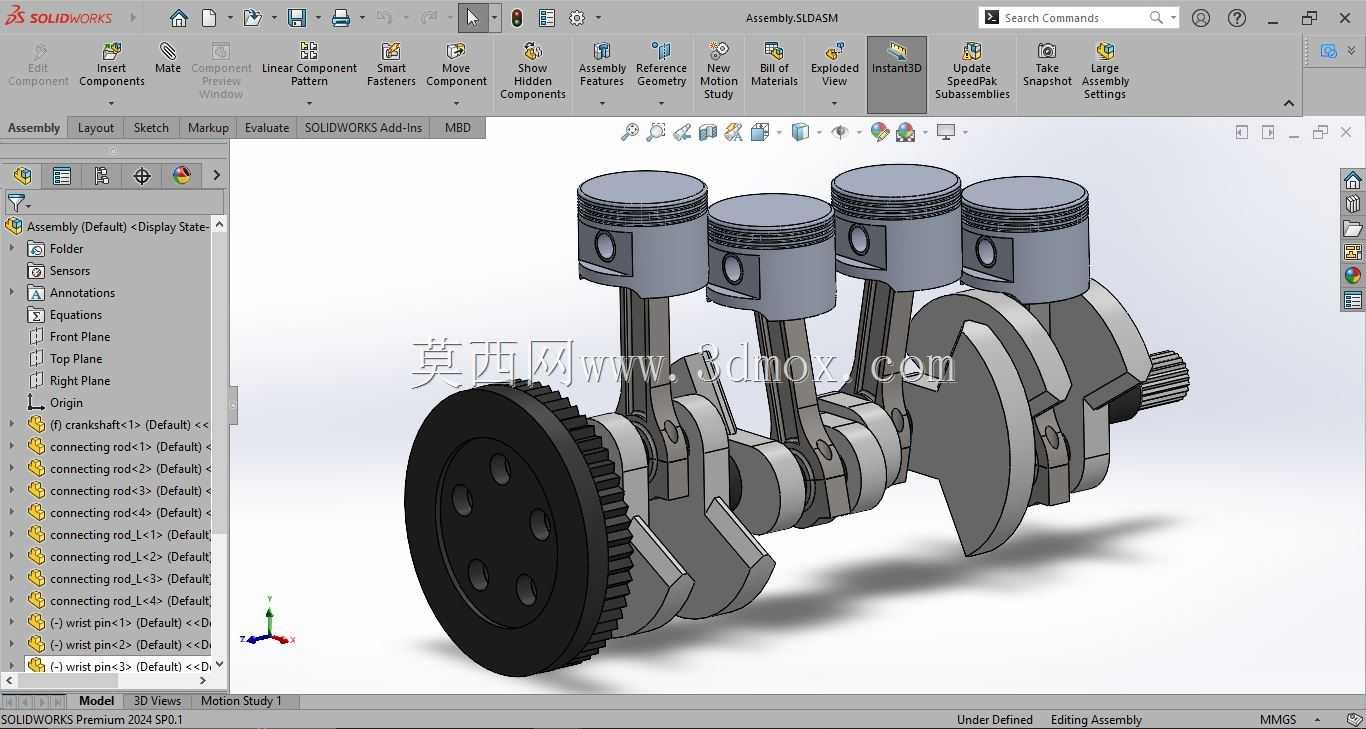Toggle the Instant3D button
The height and width of the screenshot is (729, 1366).
click(897, 74)
